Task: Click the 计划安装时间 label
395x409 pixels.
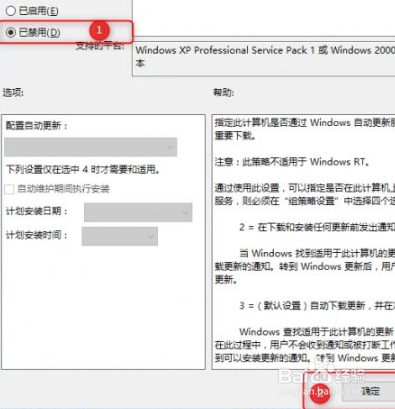Action: click(37, 235)
